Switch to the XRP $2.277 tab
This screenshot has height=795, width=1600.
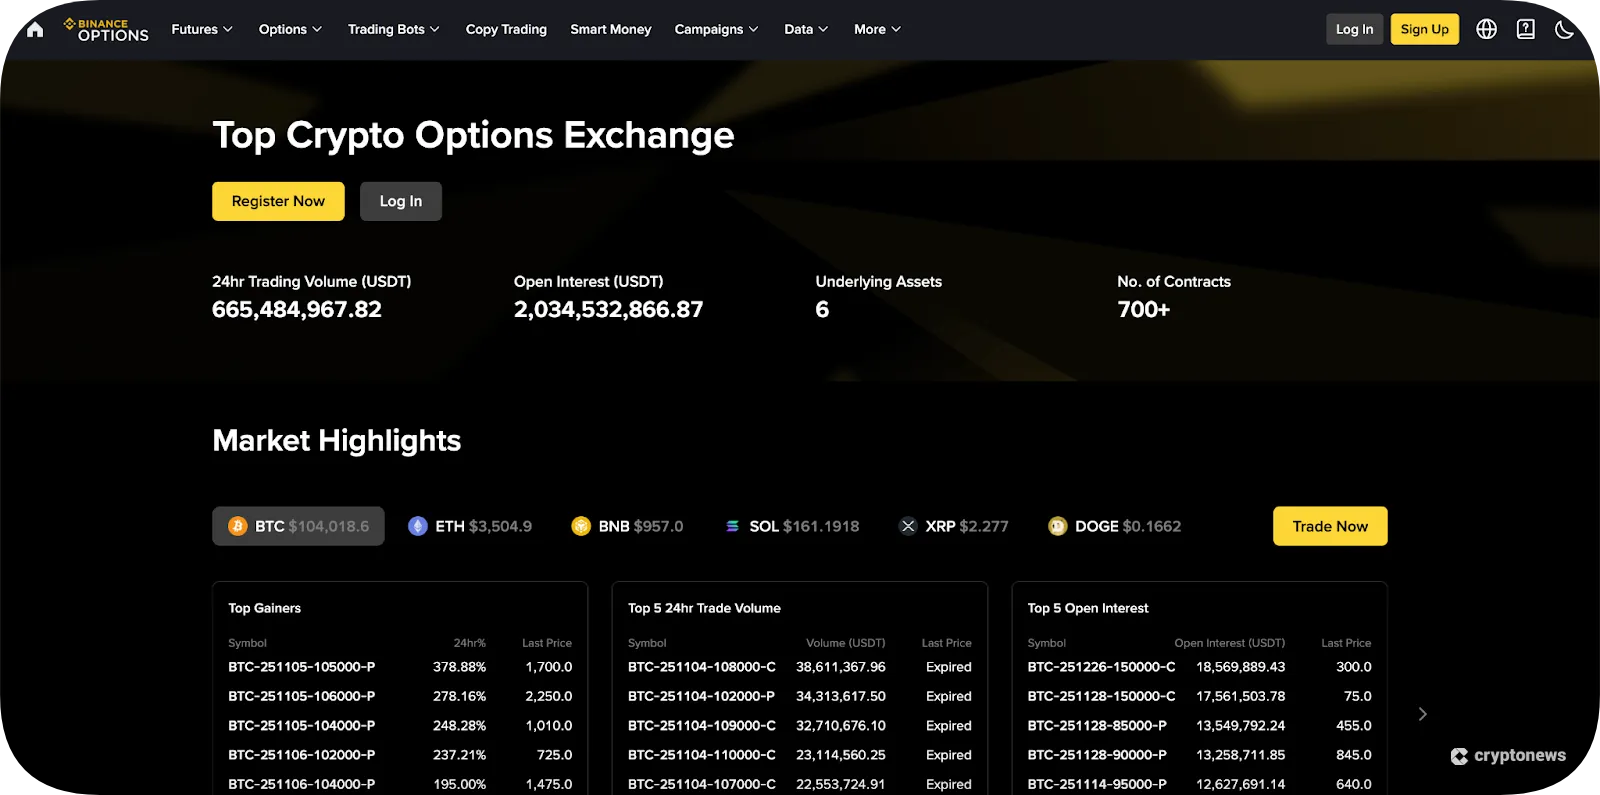pos(953,526)
